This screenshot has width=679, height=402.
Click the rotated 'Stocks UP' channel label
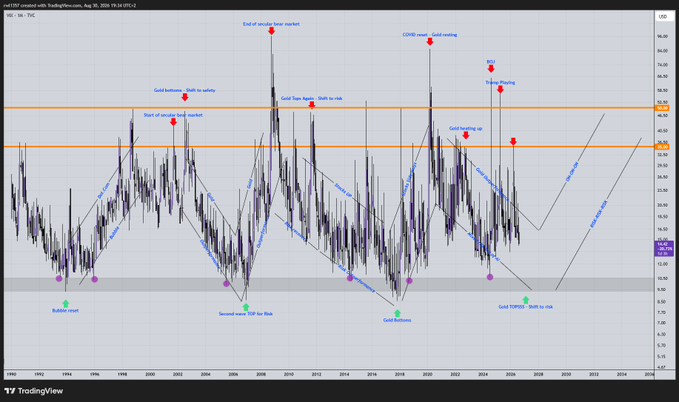[343, 191]
